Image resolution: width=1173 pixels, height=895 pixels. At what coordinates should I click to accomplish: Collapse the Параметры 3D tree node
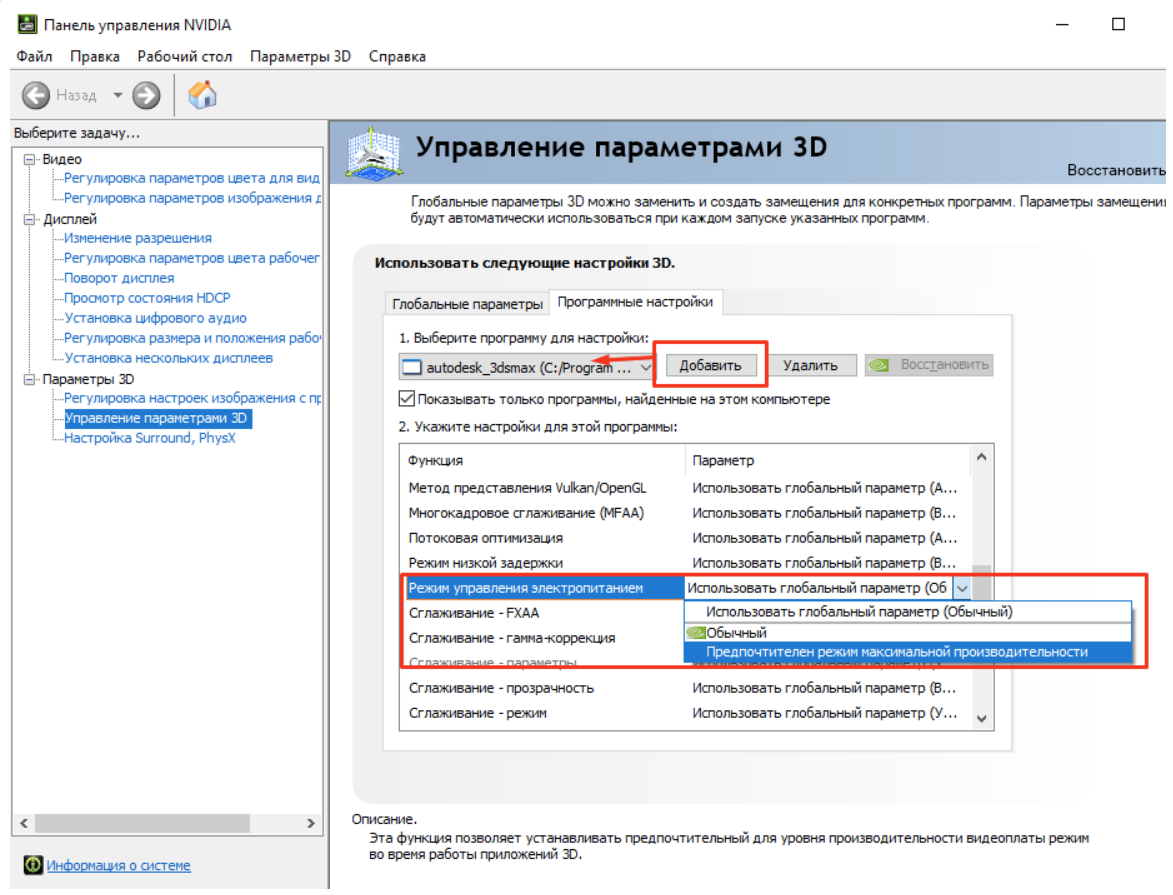point(29,379)
